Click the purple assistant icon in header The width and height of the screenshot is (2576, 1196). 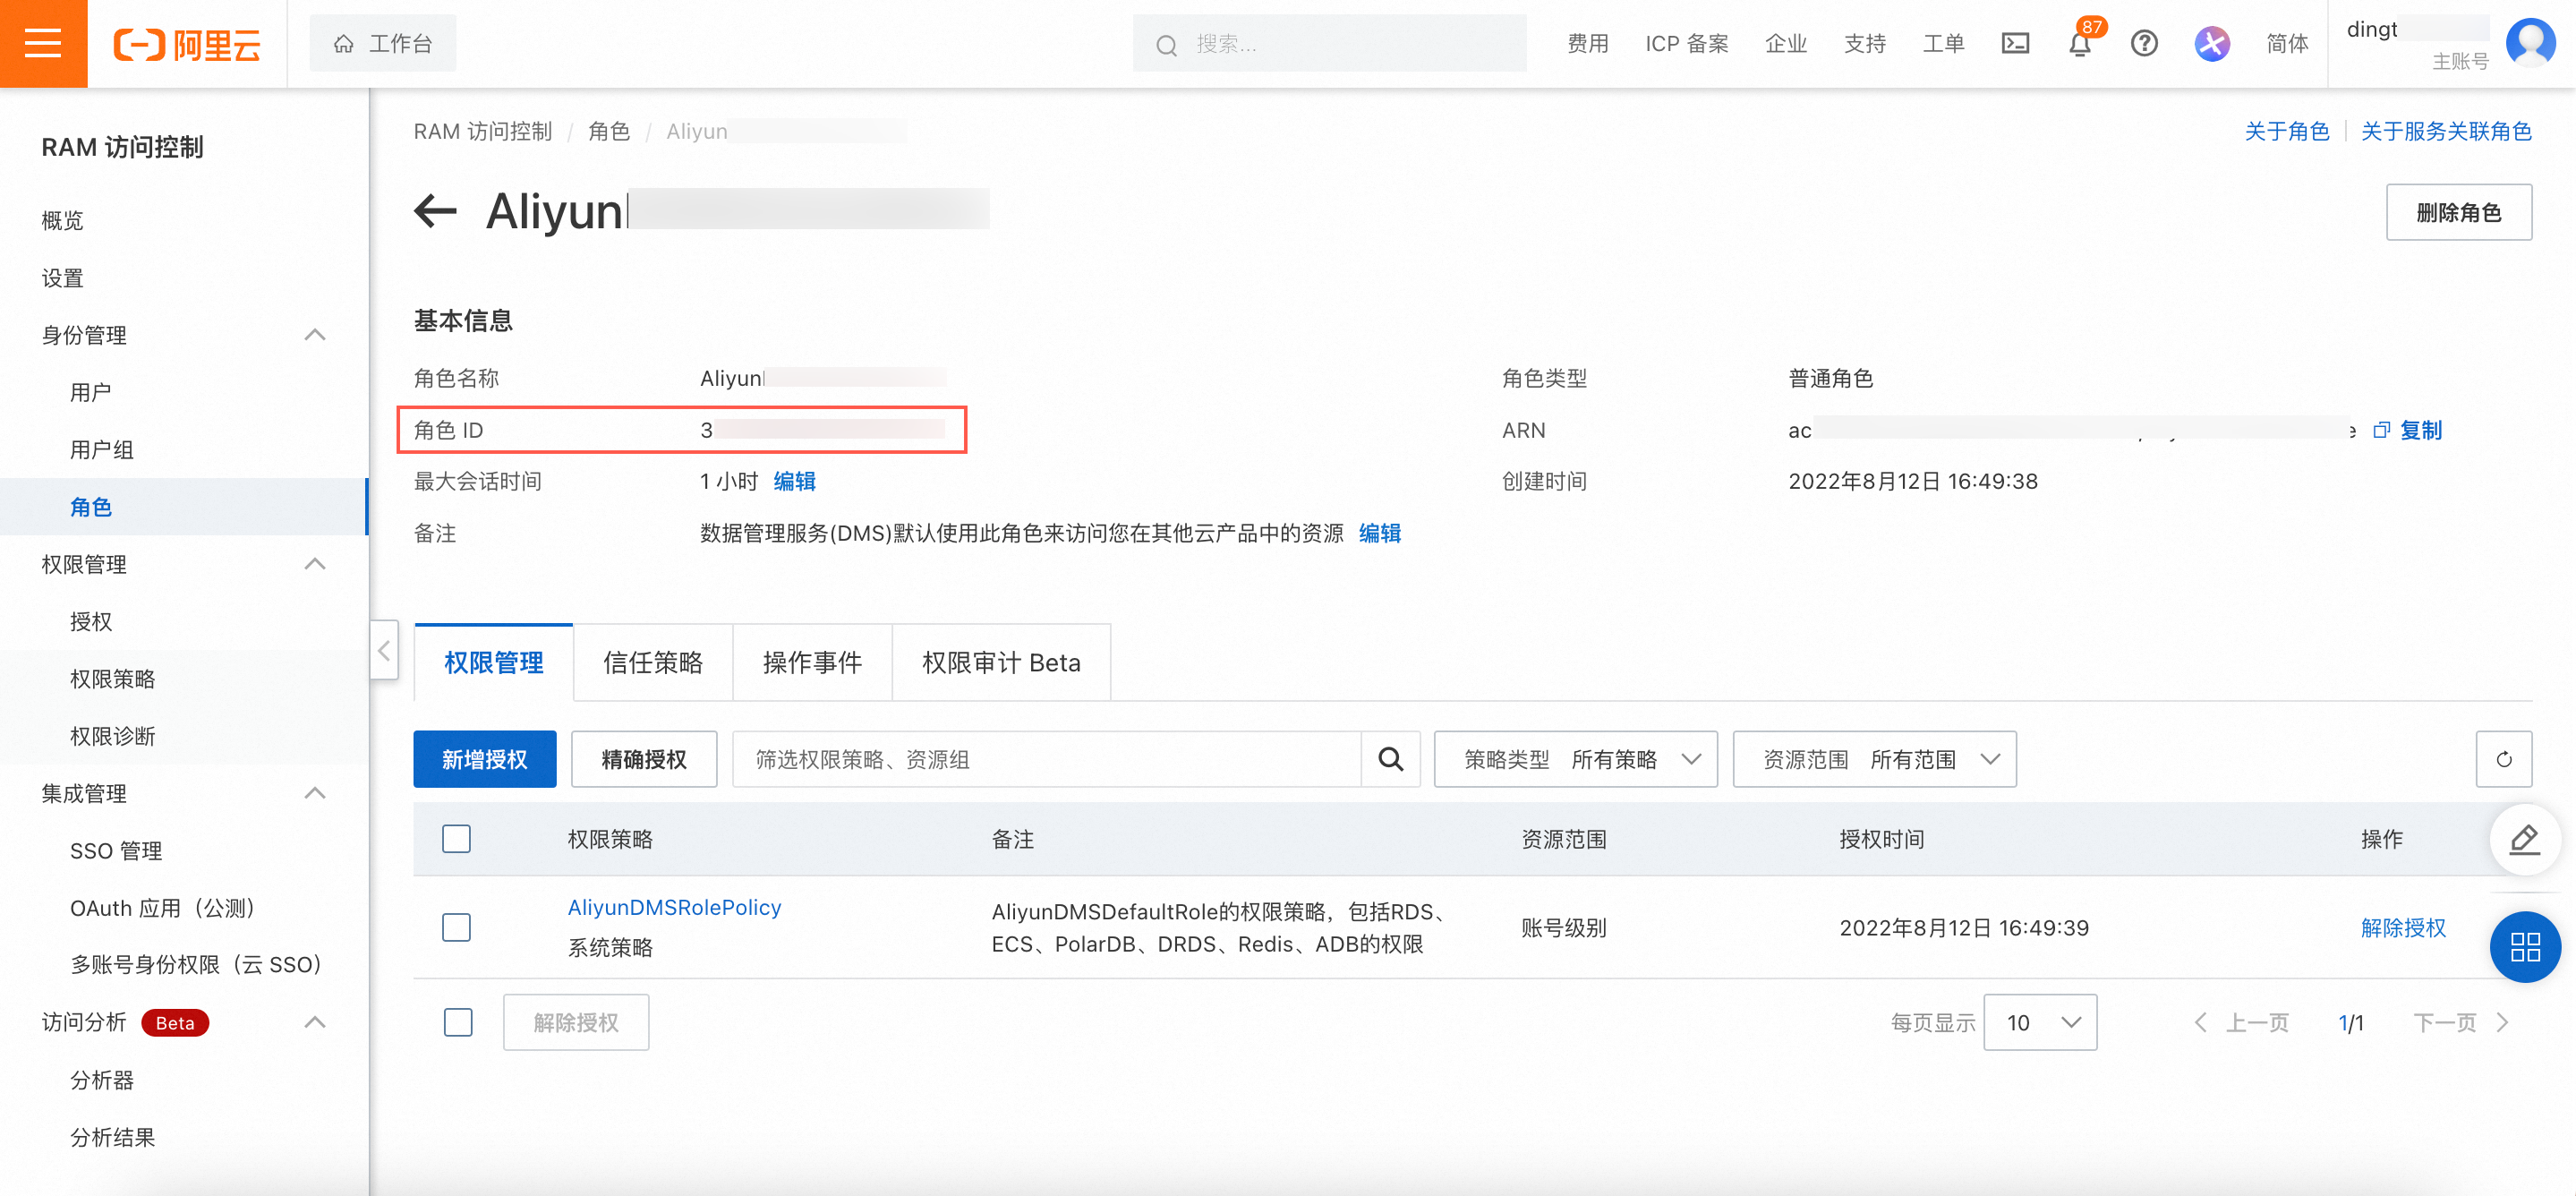(2212, 43)
